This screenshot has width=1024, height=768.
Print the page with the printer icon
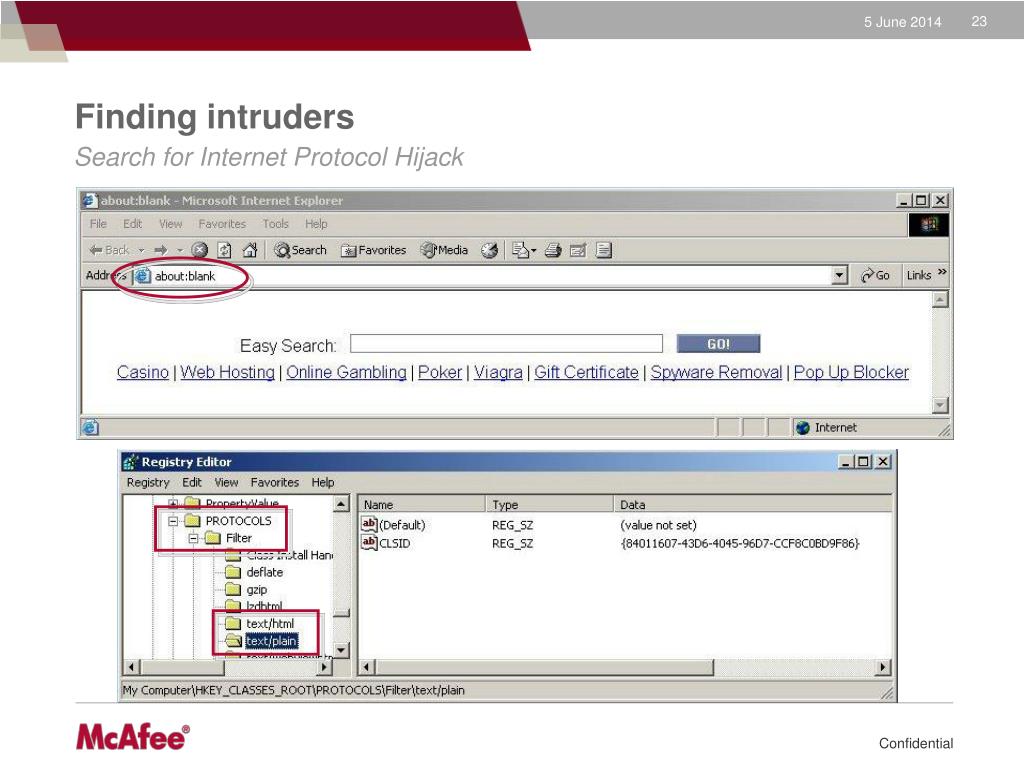553,250
